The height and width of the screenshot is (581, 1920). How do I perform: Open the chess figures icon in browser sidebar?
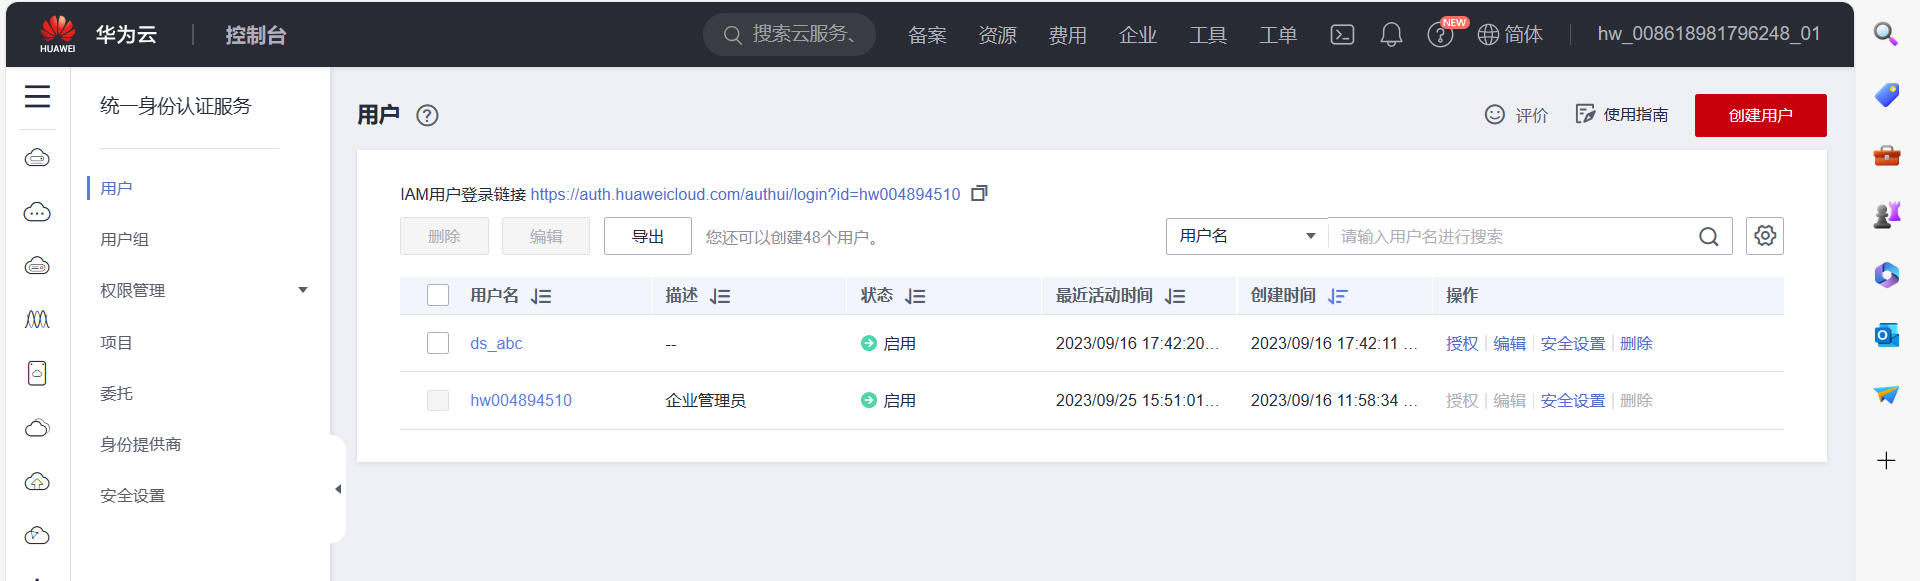coord(1886,215)
